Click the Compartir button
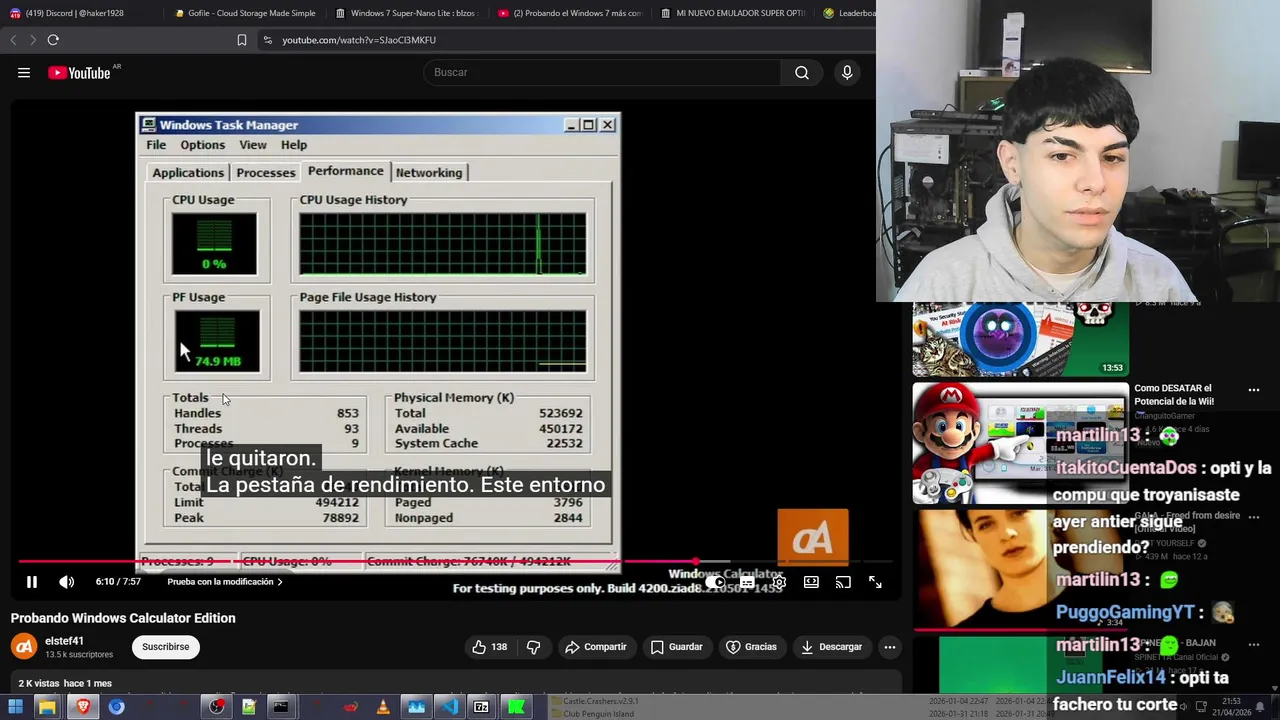 595,647
